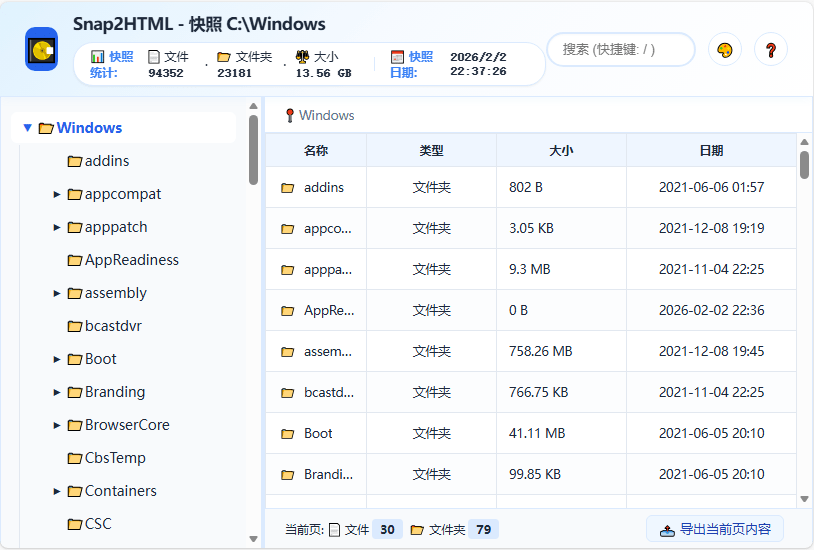Sort the list by 大小 column header

pyautogui.click(x=561, y=150)
